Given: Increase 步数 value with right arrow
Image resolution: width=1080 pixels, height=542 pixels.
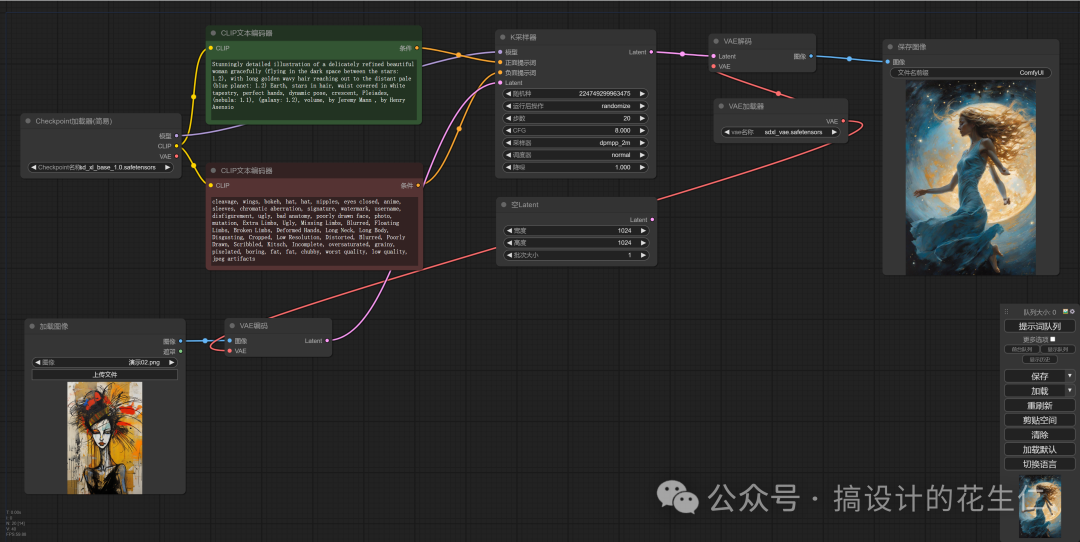Looking at the screenshot, I should coord(642,118).
